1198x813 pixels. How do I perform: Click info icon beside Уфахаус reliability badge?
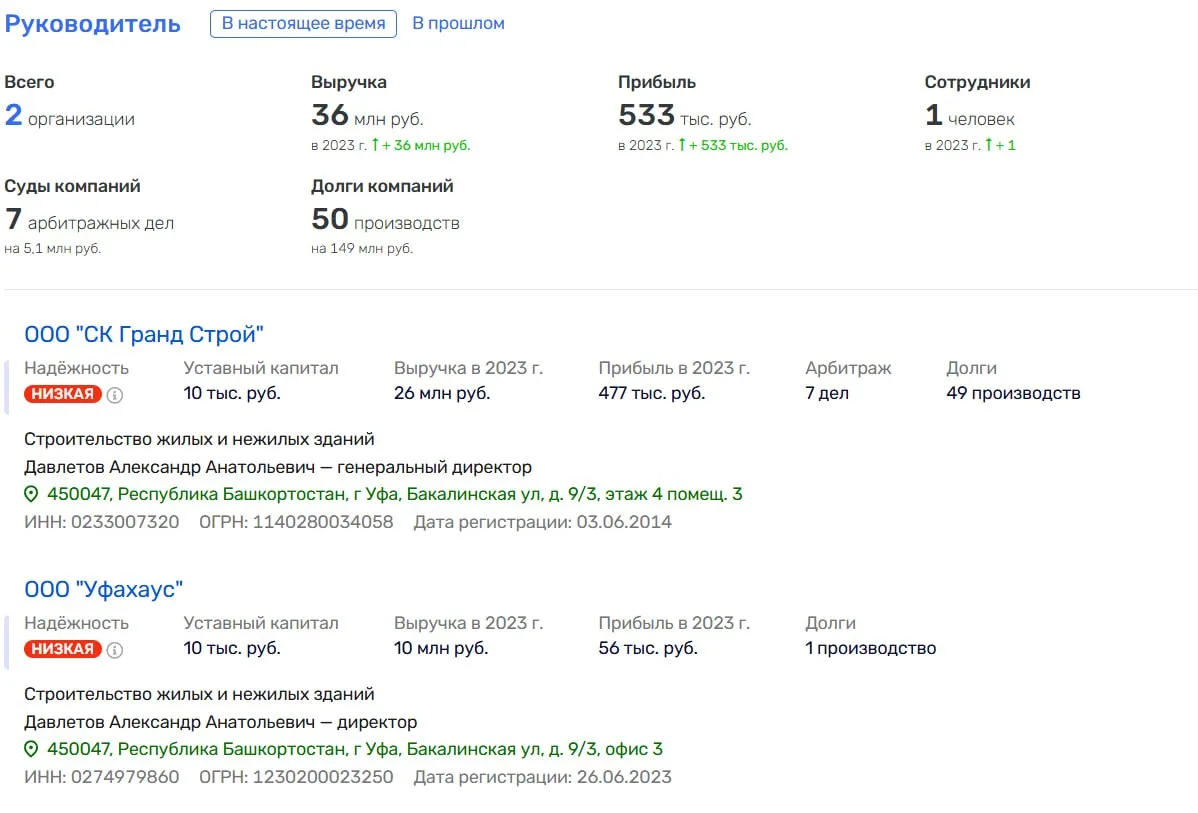pyautogui.click(x=115, y=650)
